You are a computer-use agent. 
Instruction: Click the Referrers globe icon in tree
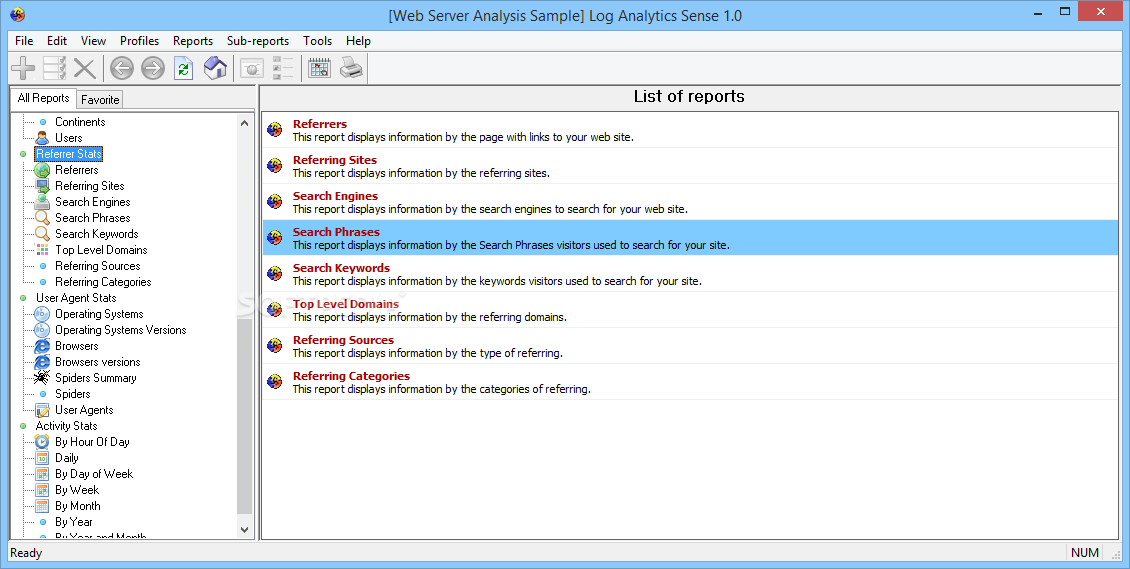(43, 170)
